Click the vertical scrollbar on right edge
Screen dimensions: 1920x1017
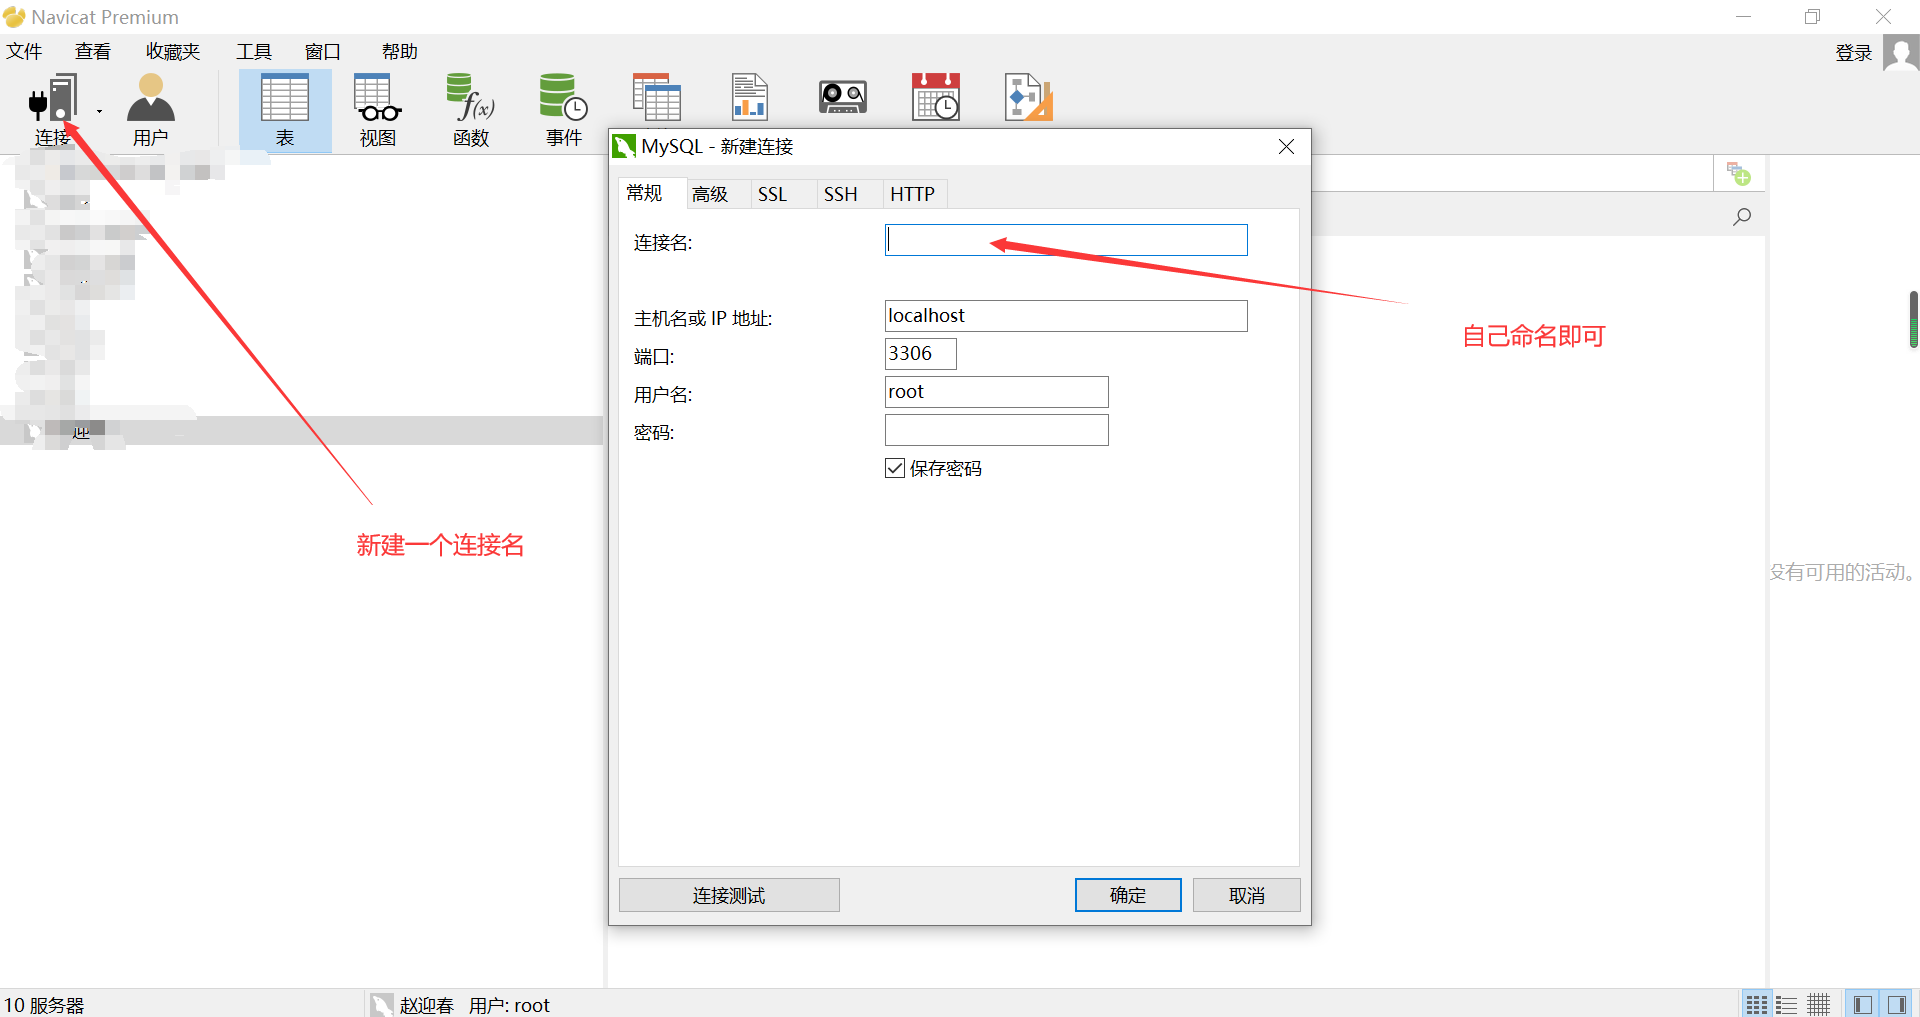coord(1913,319)
